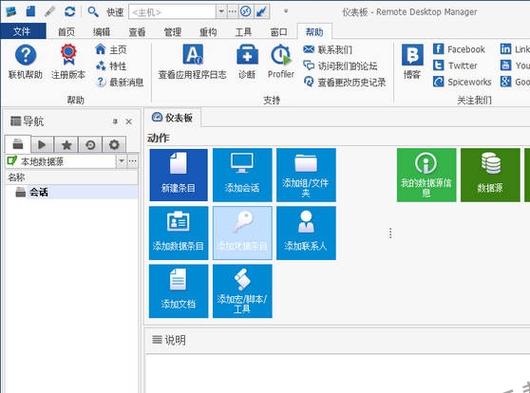
Task: Open 查看应用程序日志 application log
Action: [x=192, y=62]
